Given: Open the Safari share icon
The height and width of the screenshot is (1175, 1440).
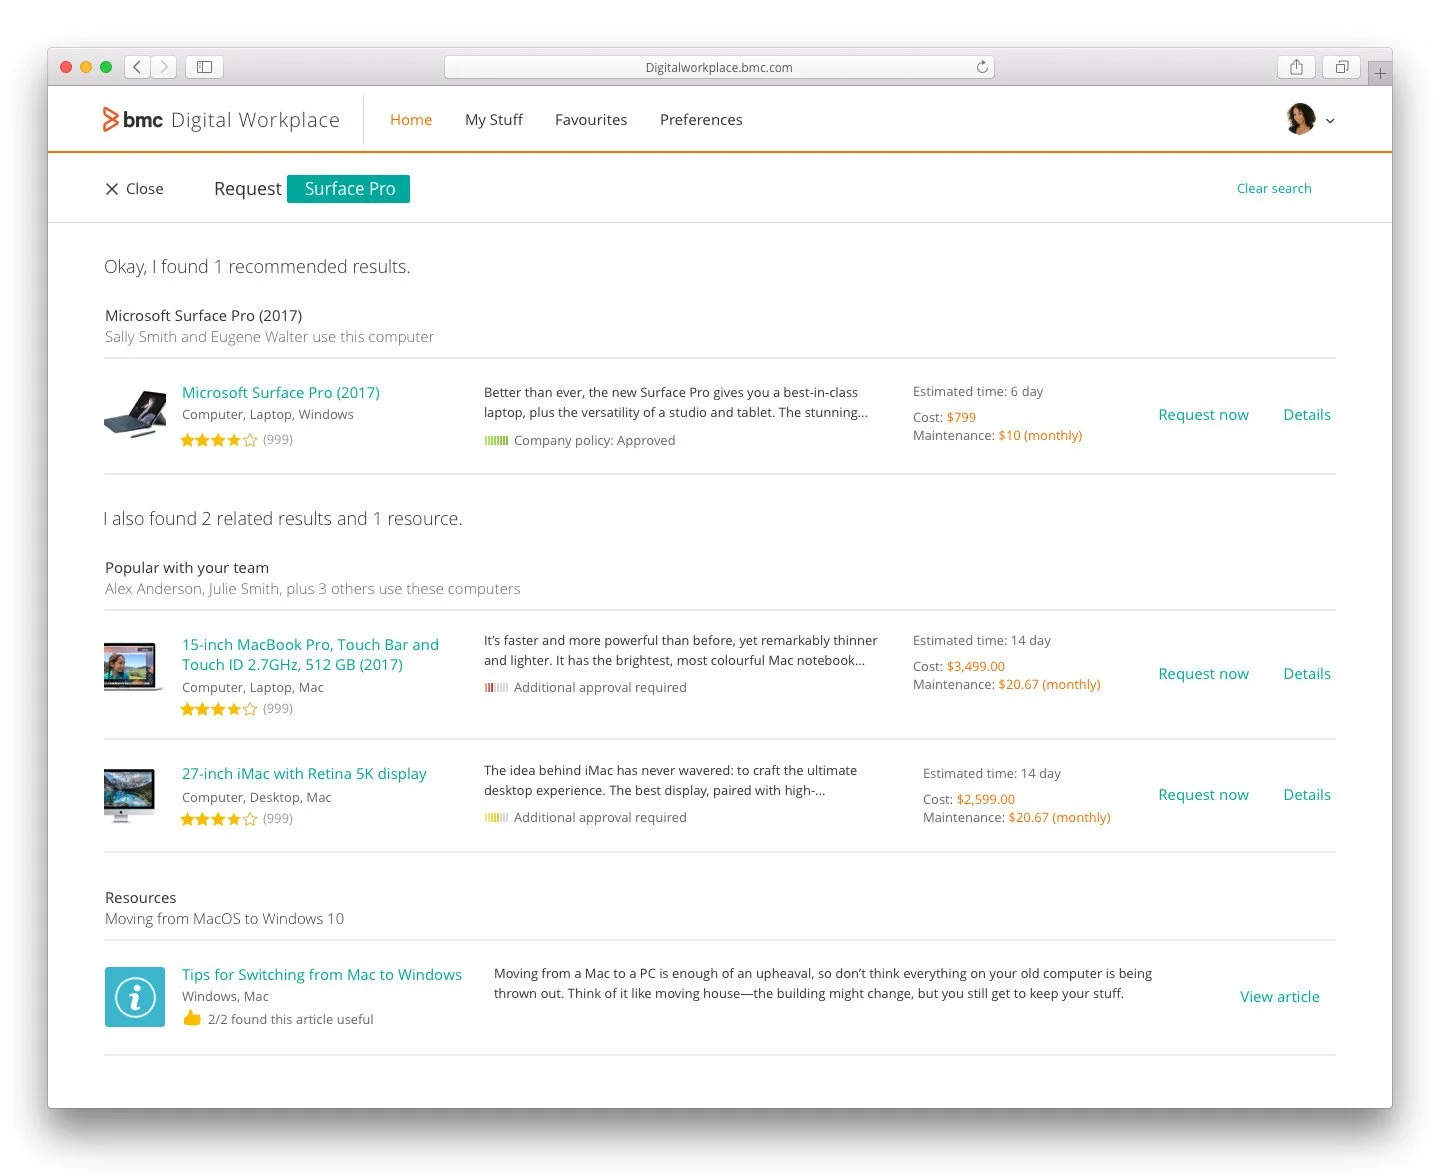Looking at the screenshot, I should pyautogui.click(x=1296, y=67).
